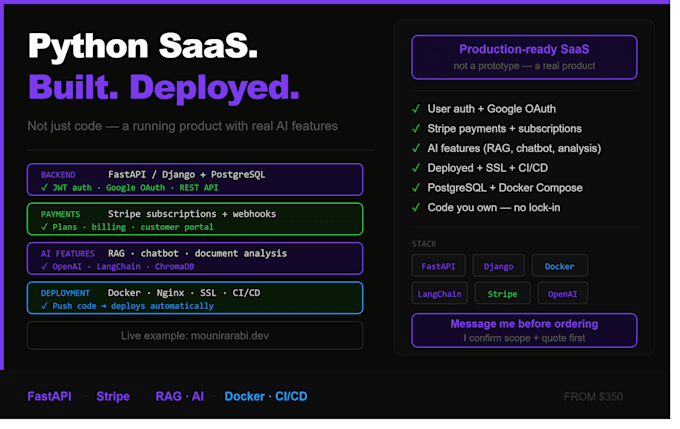The width and height of the screenshot is (680, 429).
Task: Click the BACKEND label
Action: pyautogui.click(x=58, y=175)
